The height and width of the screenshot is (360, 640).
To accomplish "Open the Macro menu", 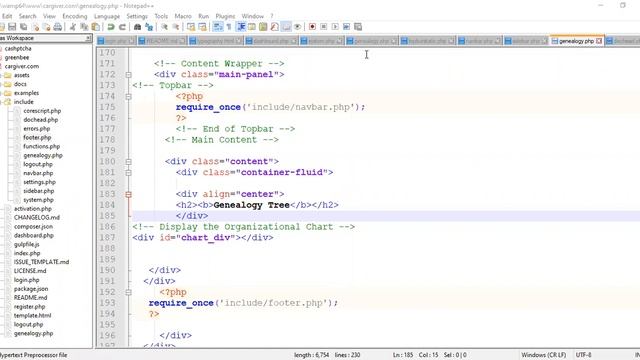I will coord(183,16).
